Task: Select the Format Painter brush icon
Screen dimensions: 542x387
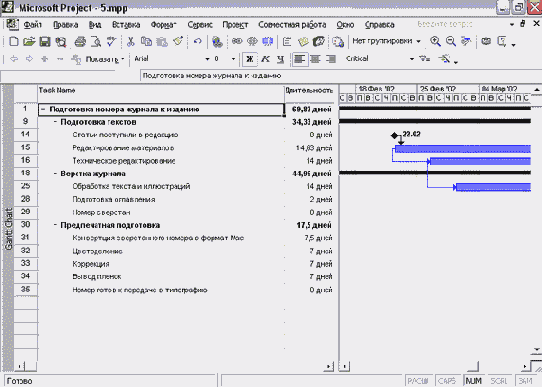Action: tap(178, 42)
